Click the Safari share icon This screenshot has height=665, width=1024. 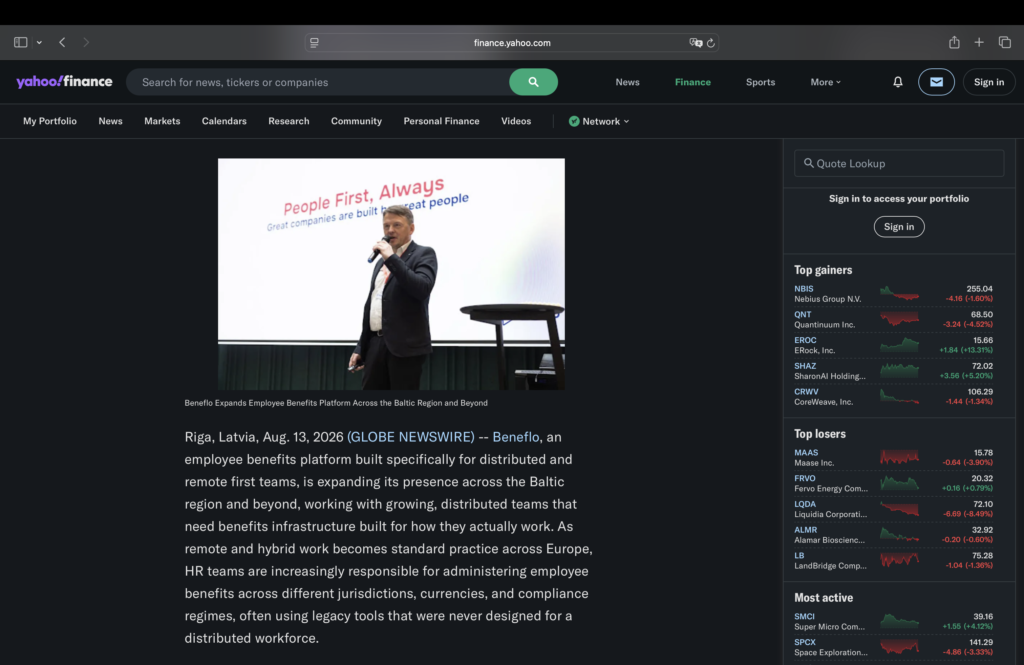[x=953, y=42]
